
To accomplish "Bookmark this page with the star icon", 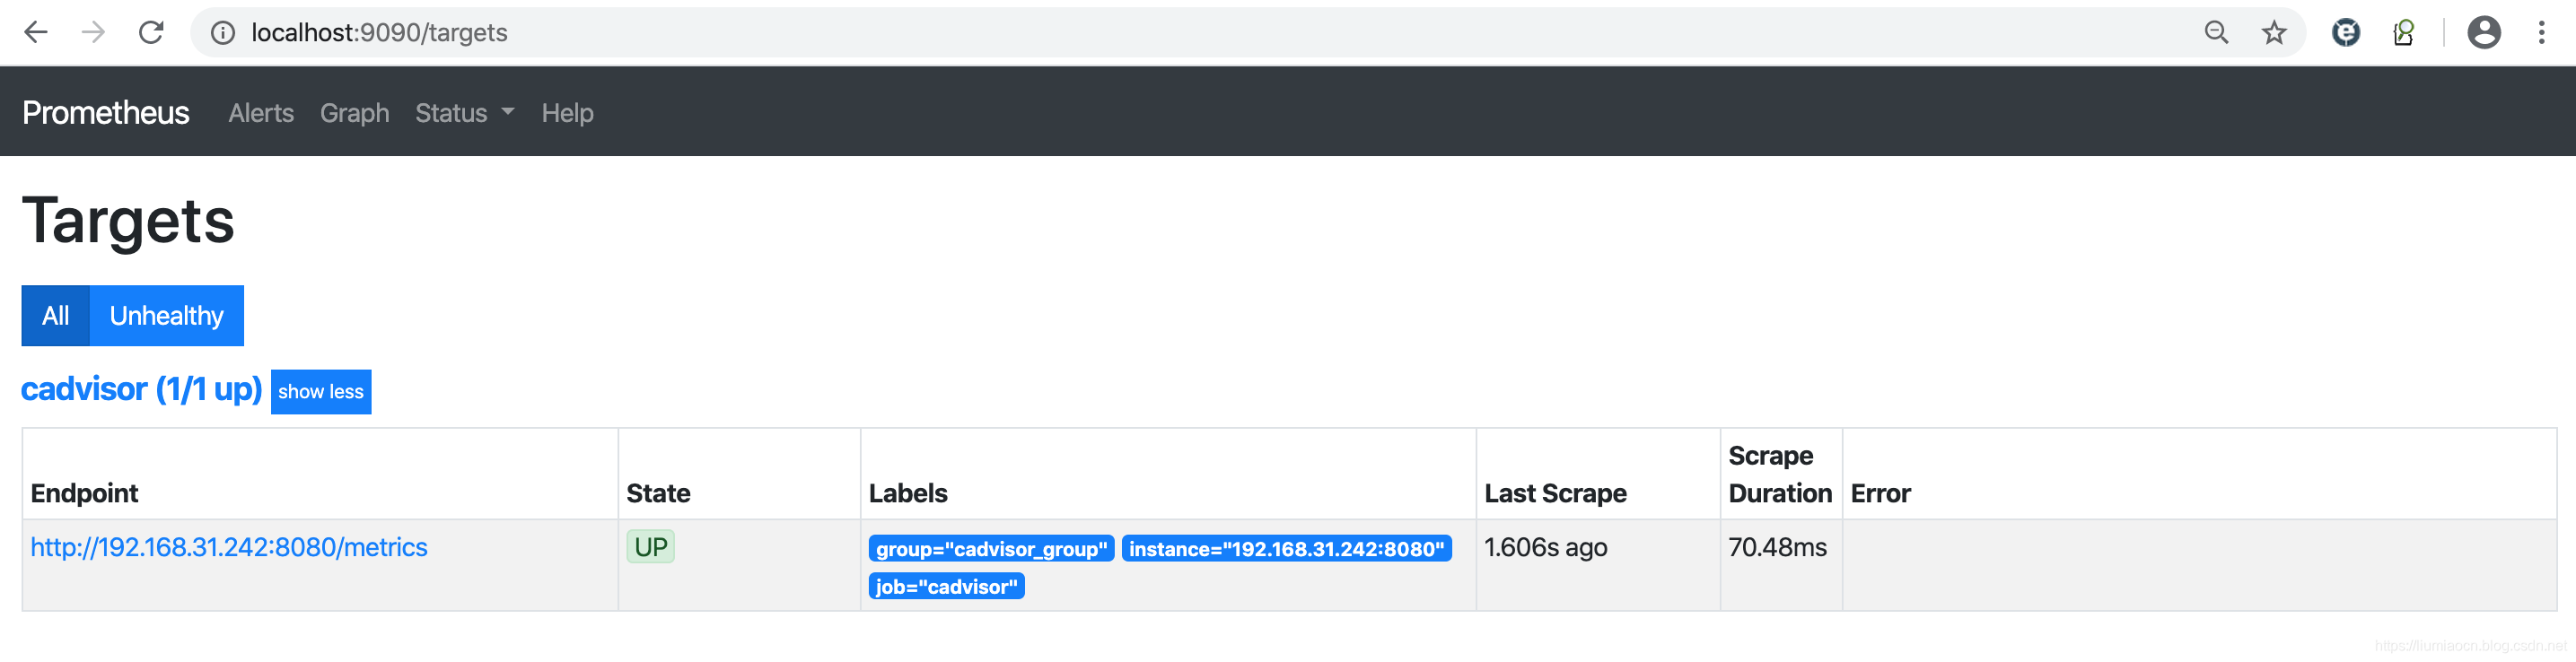I will [x=2274, y=33].
